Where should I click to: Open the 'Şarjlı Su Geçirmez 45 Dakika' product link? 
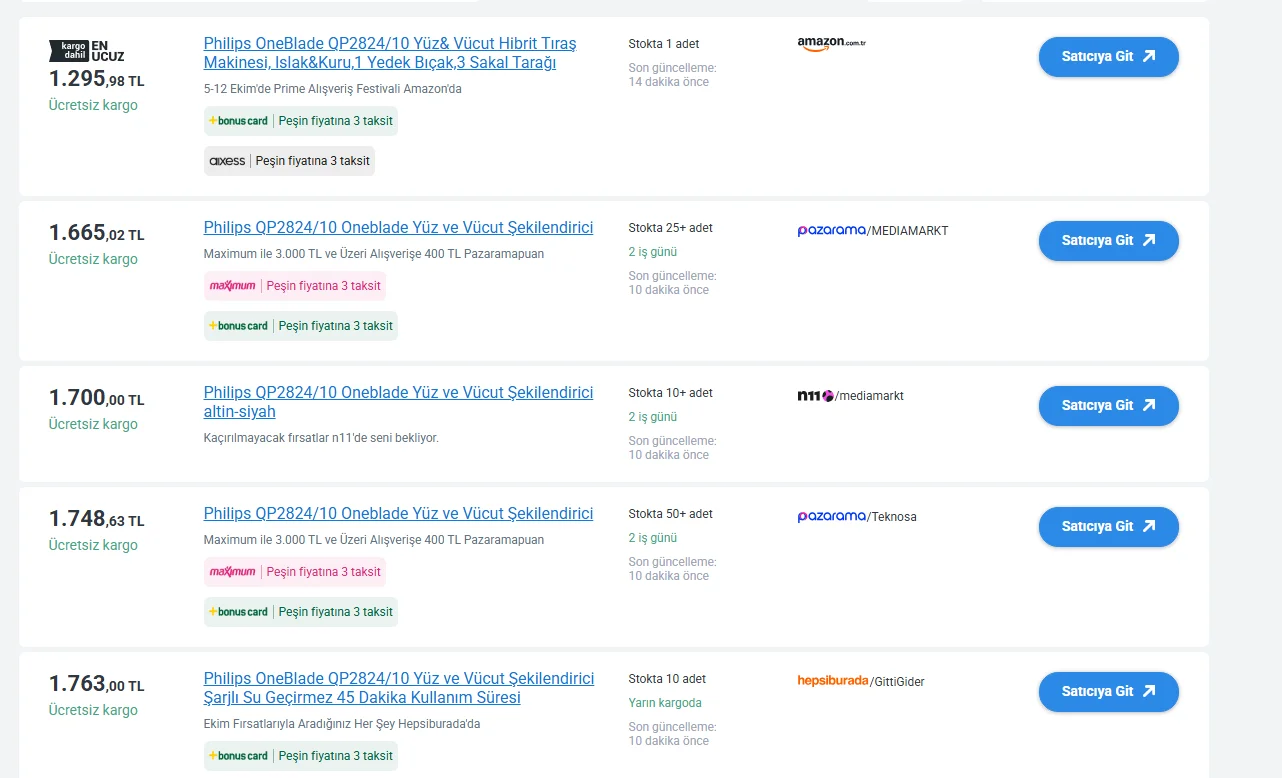tap(399, 688)
